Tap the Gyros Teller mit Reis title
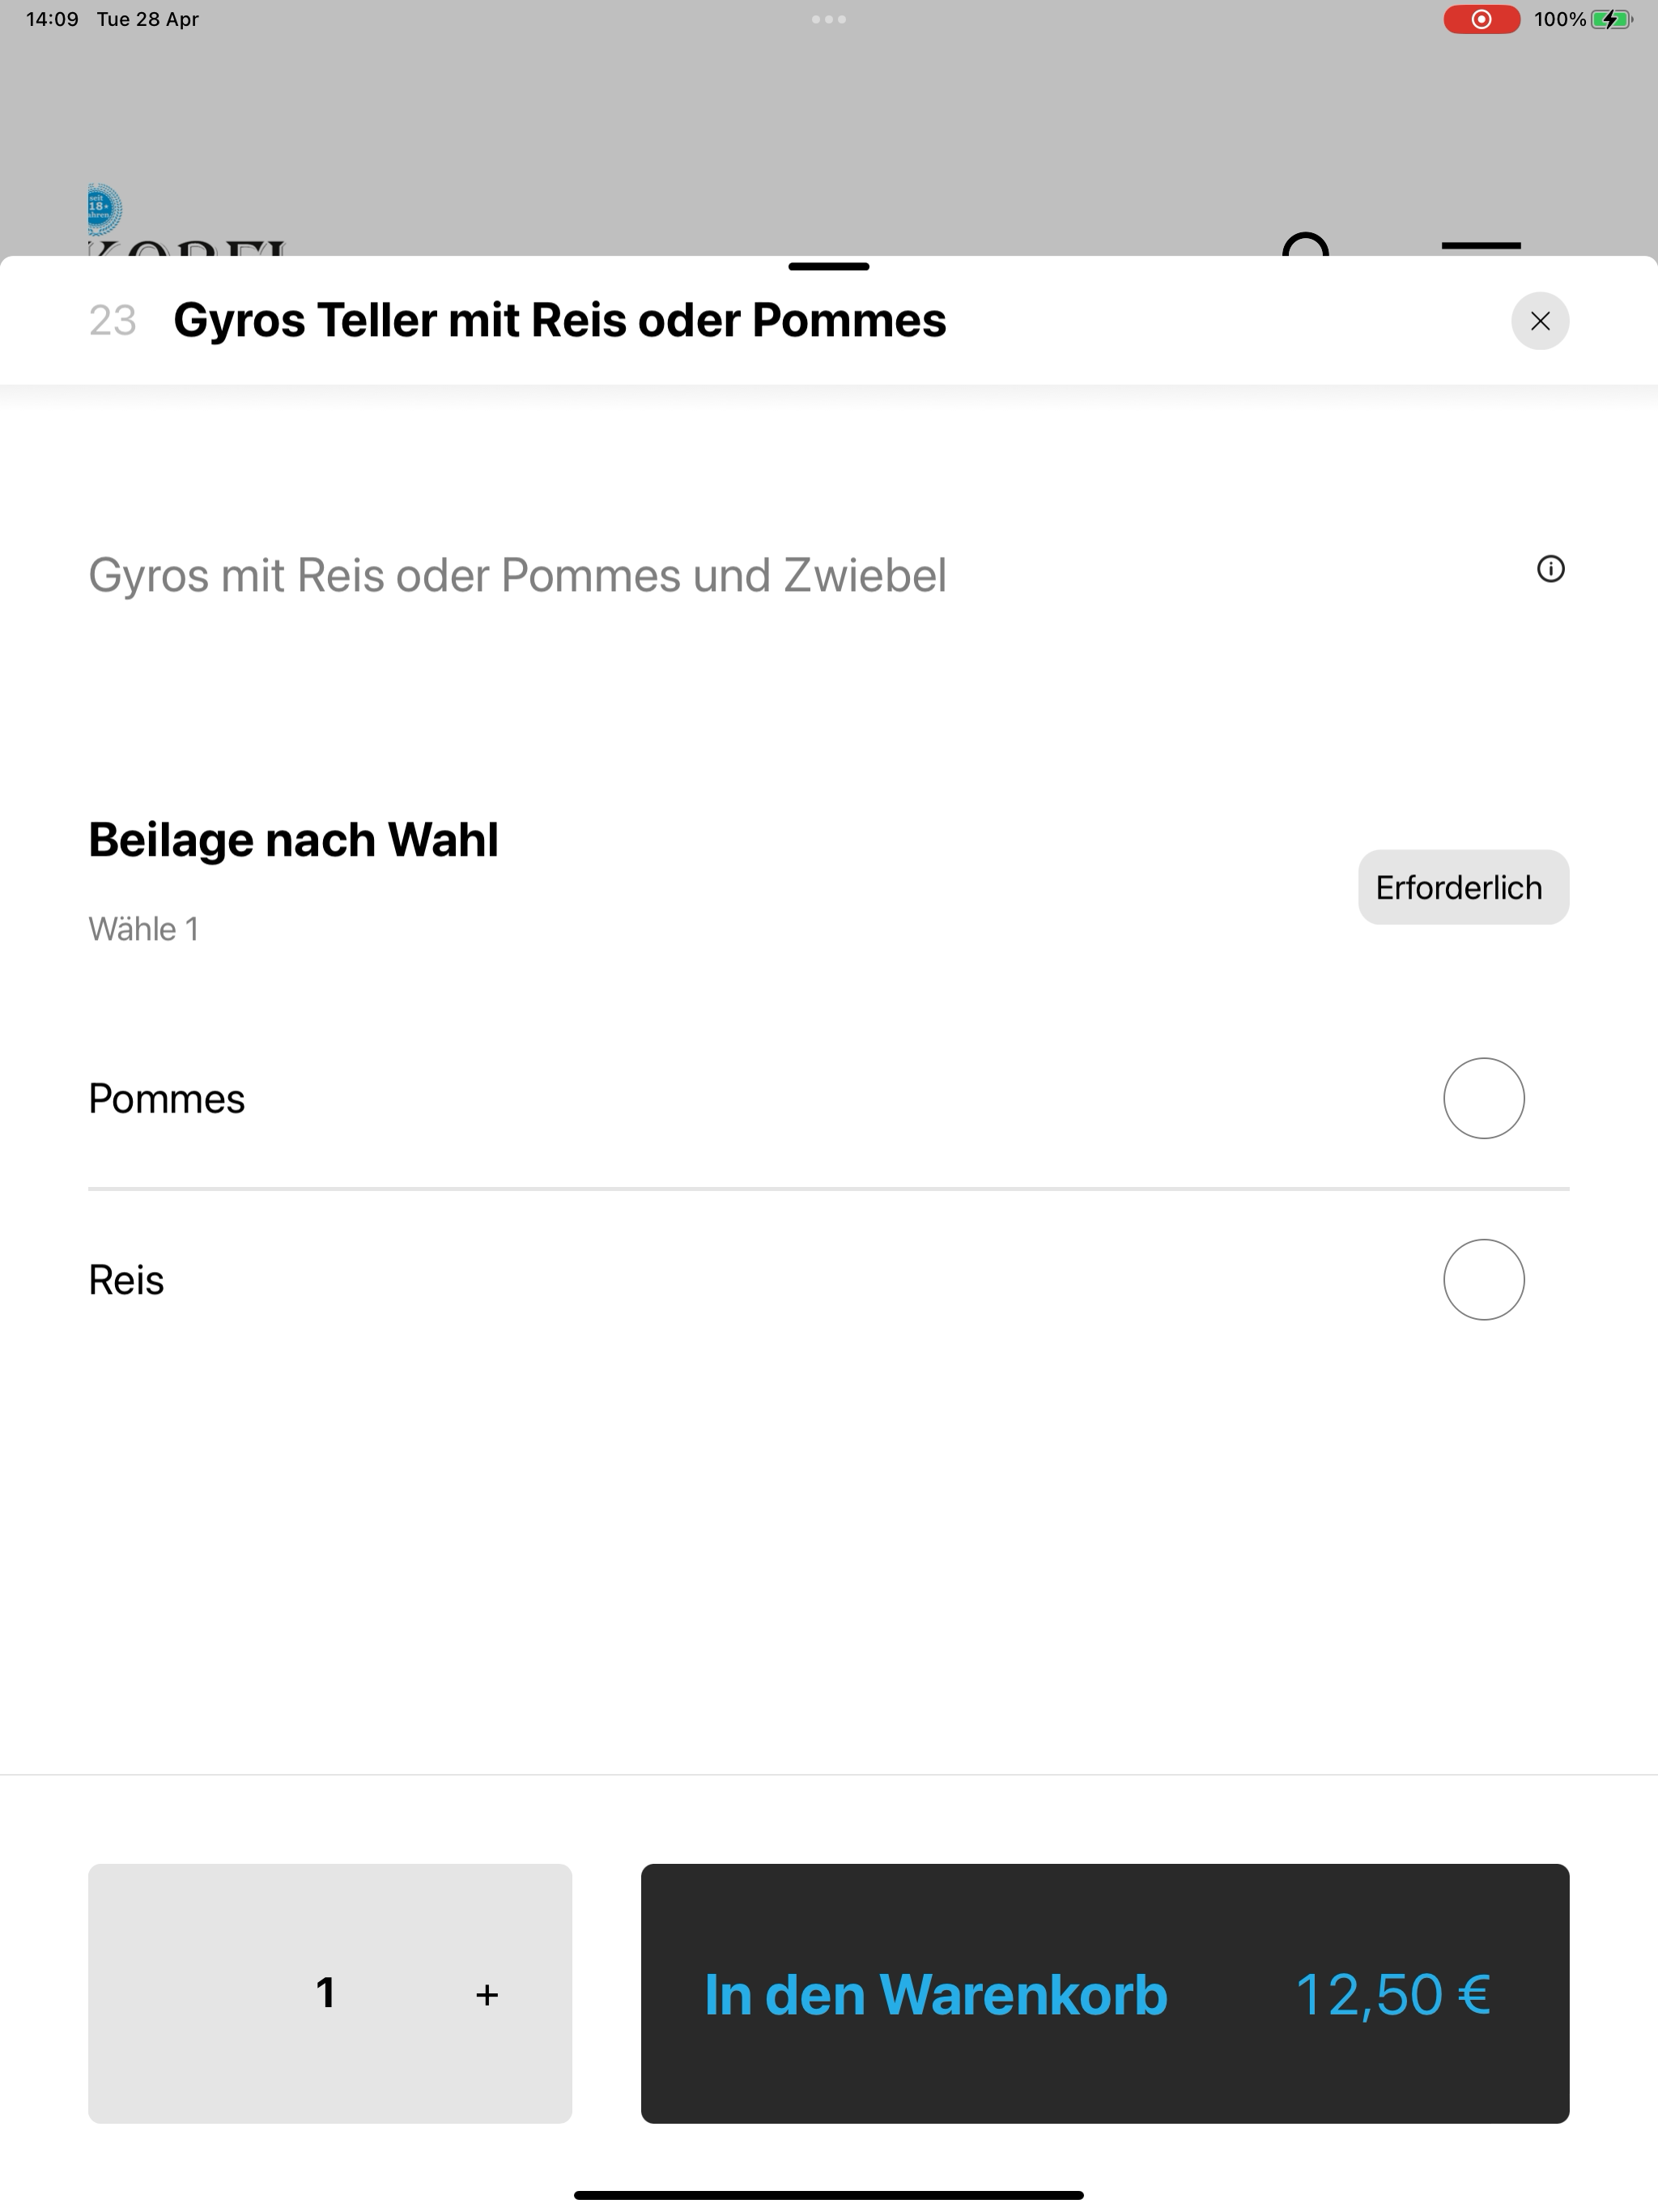The image size is (1658, 2212). (x=559, y=320)
